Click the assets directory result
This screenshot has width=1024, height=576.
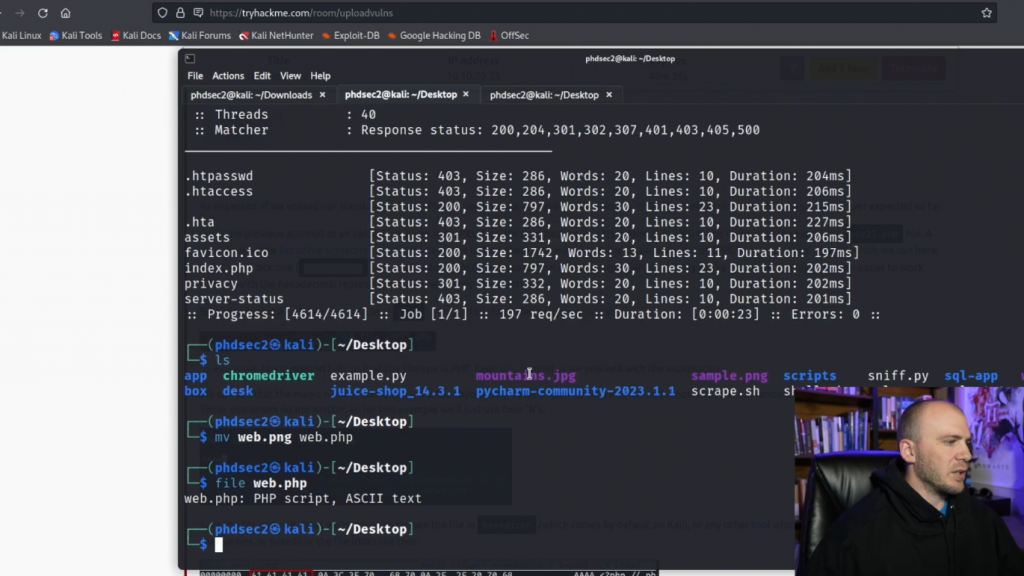coord(518,238)
